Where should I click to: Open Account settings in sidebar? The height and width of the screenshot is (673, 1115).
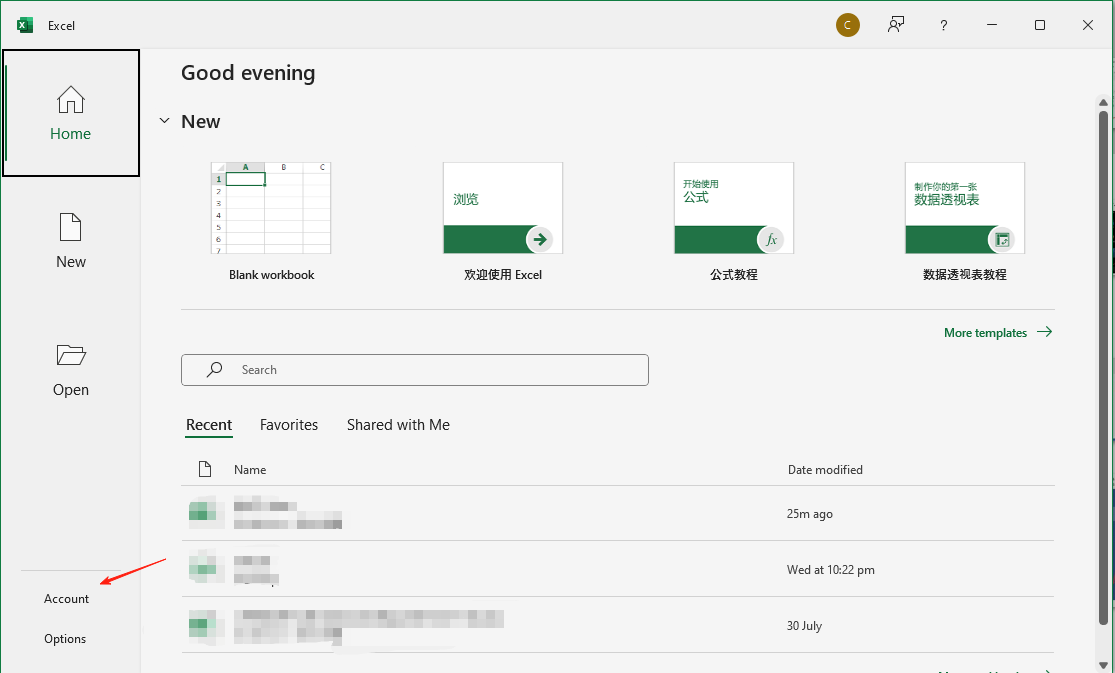click(x=67, y=599)
